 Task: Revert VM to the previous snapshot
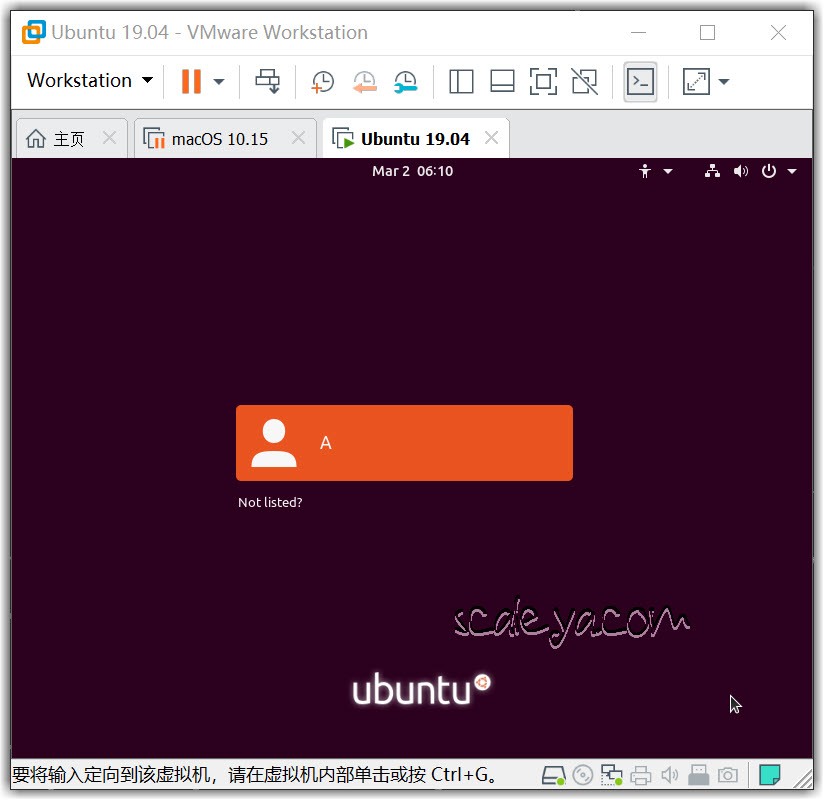pos(364,81)
